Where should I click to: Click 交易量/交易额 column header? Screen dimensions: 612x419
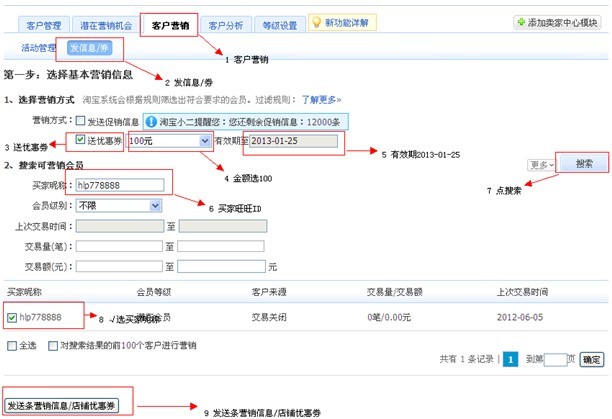(x=395, y=292)
